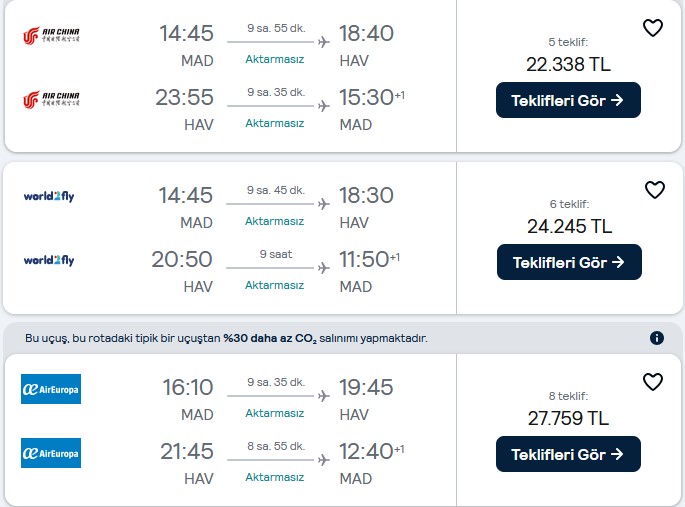Image resolution: width=685 pixels, height=507 pixels.
Task: Toggle heart on World2fly 24.245 TL flight
Action: point(654,190)
